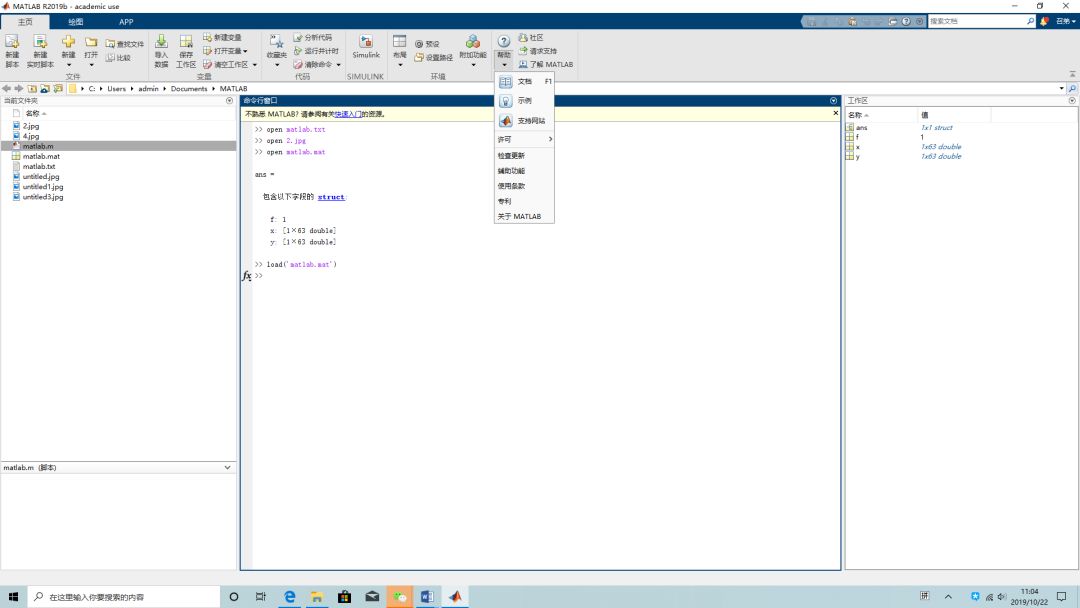Select 示例 in Help menu
Screen dimensions: 1080x608
pos(524,101)
